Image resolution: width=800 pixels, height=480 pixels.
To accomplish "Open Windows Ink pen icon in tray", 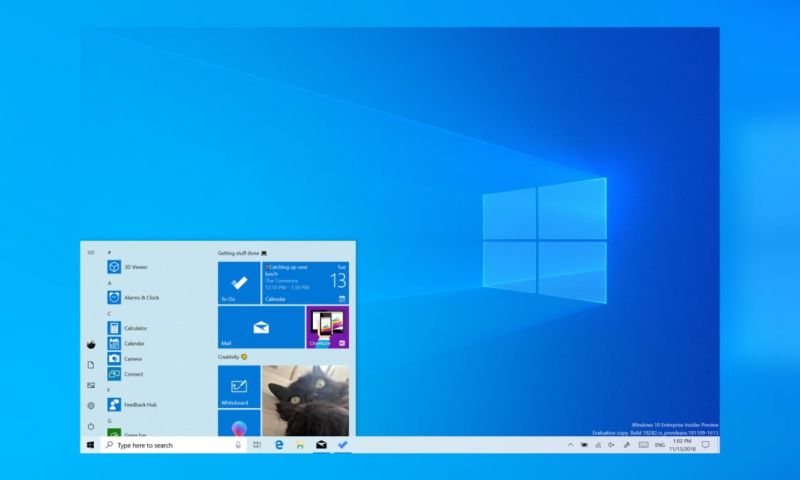I will pyautogui.click(x=627, y=445).
